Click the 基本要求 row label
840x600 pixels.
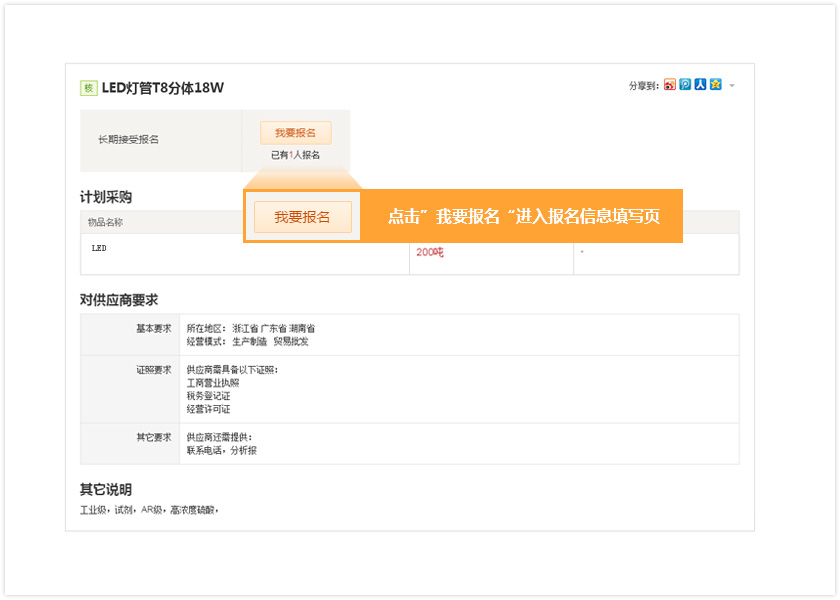click(154, 328)
